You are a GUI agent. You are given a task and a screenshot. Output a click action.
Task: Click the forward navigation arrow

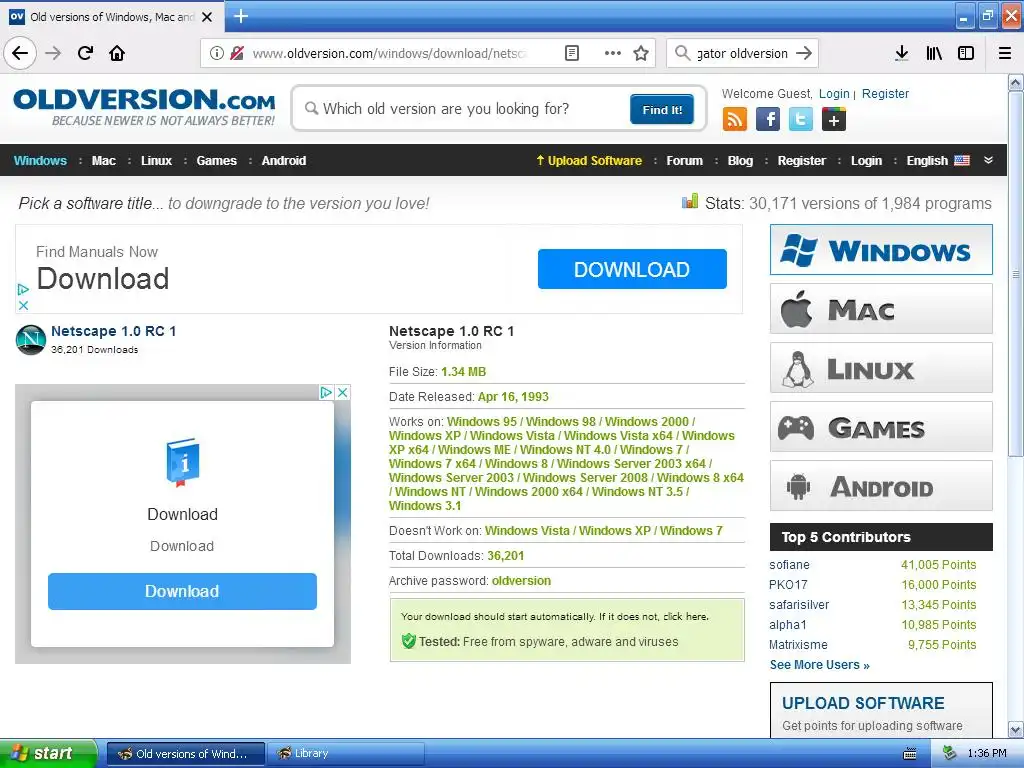click(53, 53)
